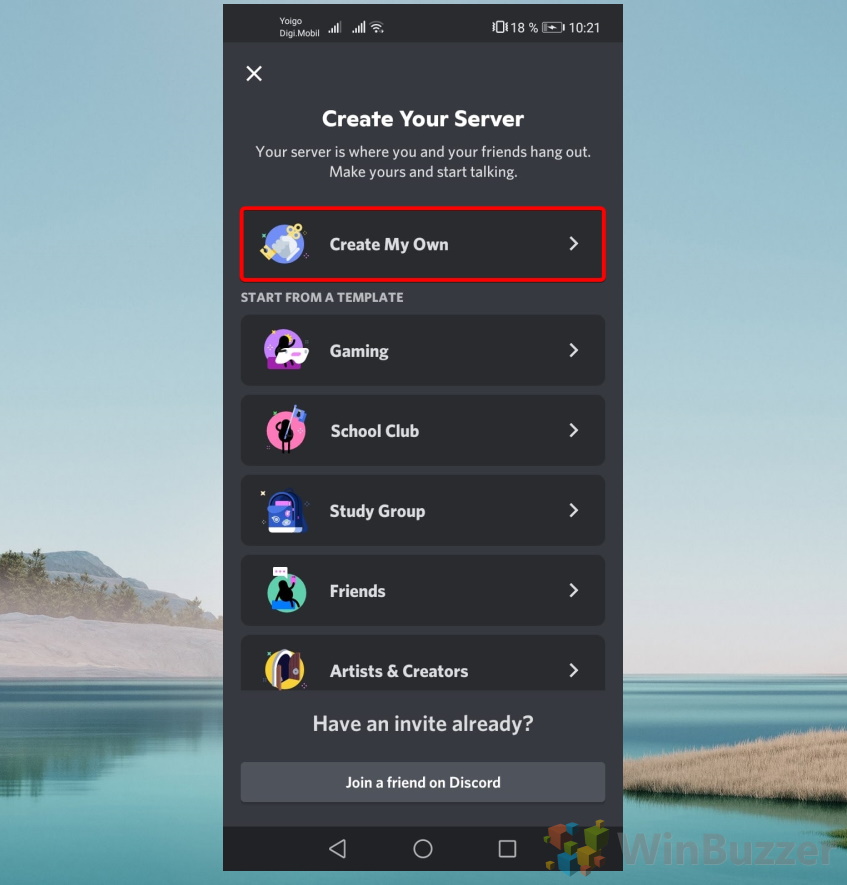Close the Create Your Server screen
847x885 pixels.
click(x=254, y=73)
